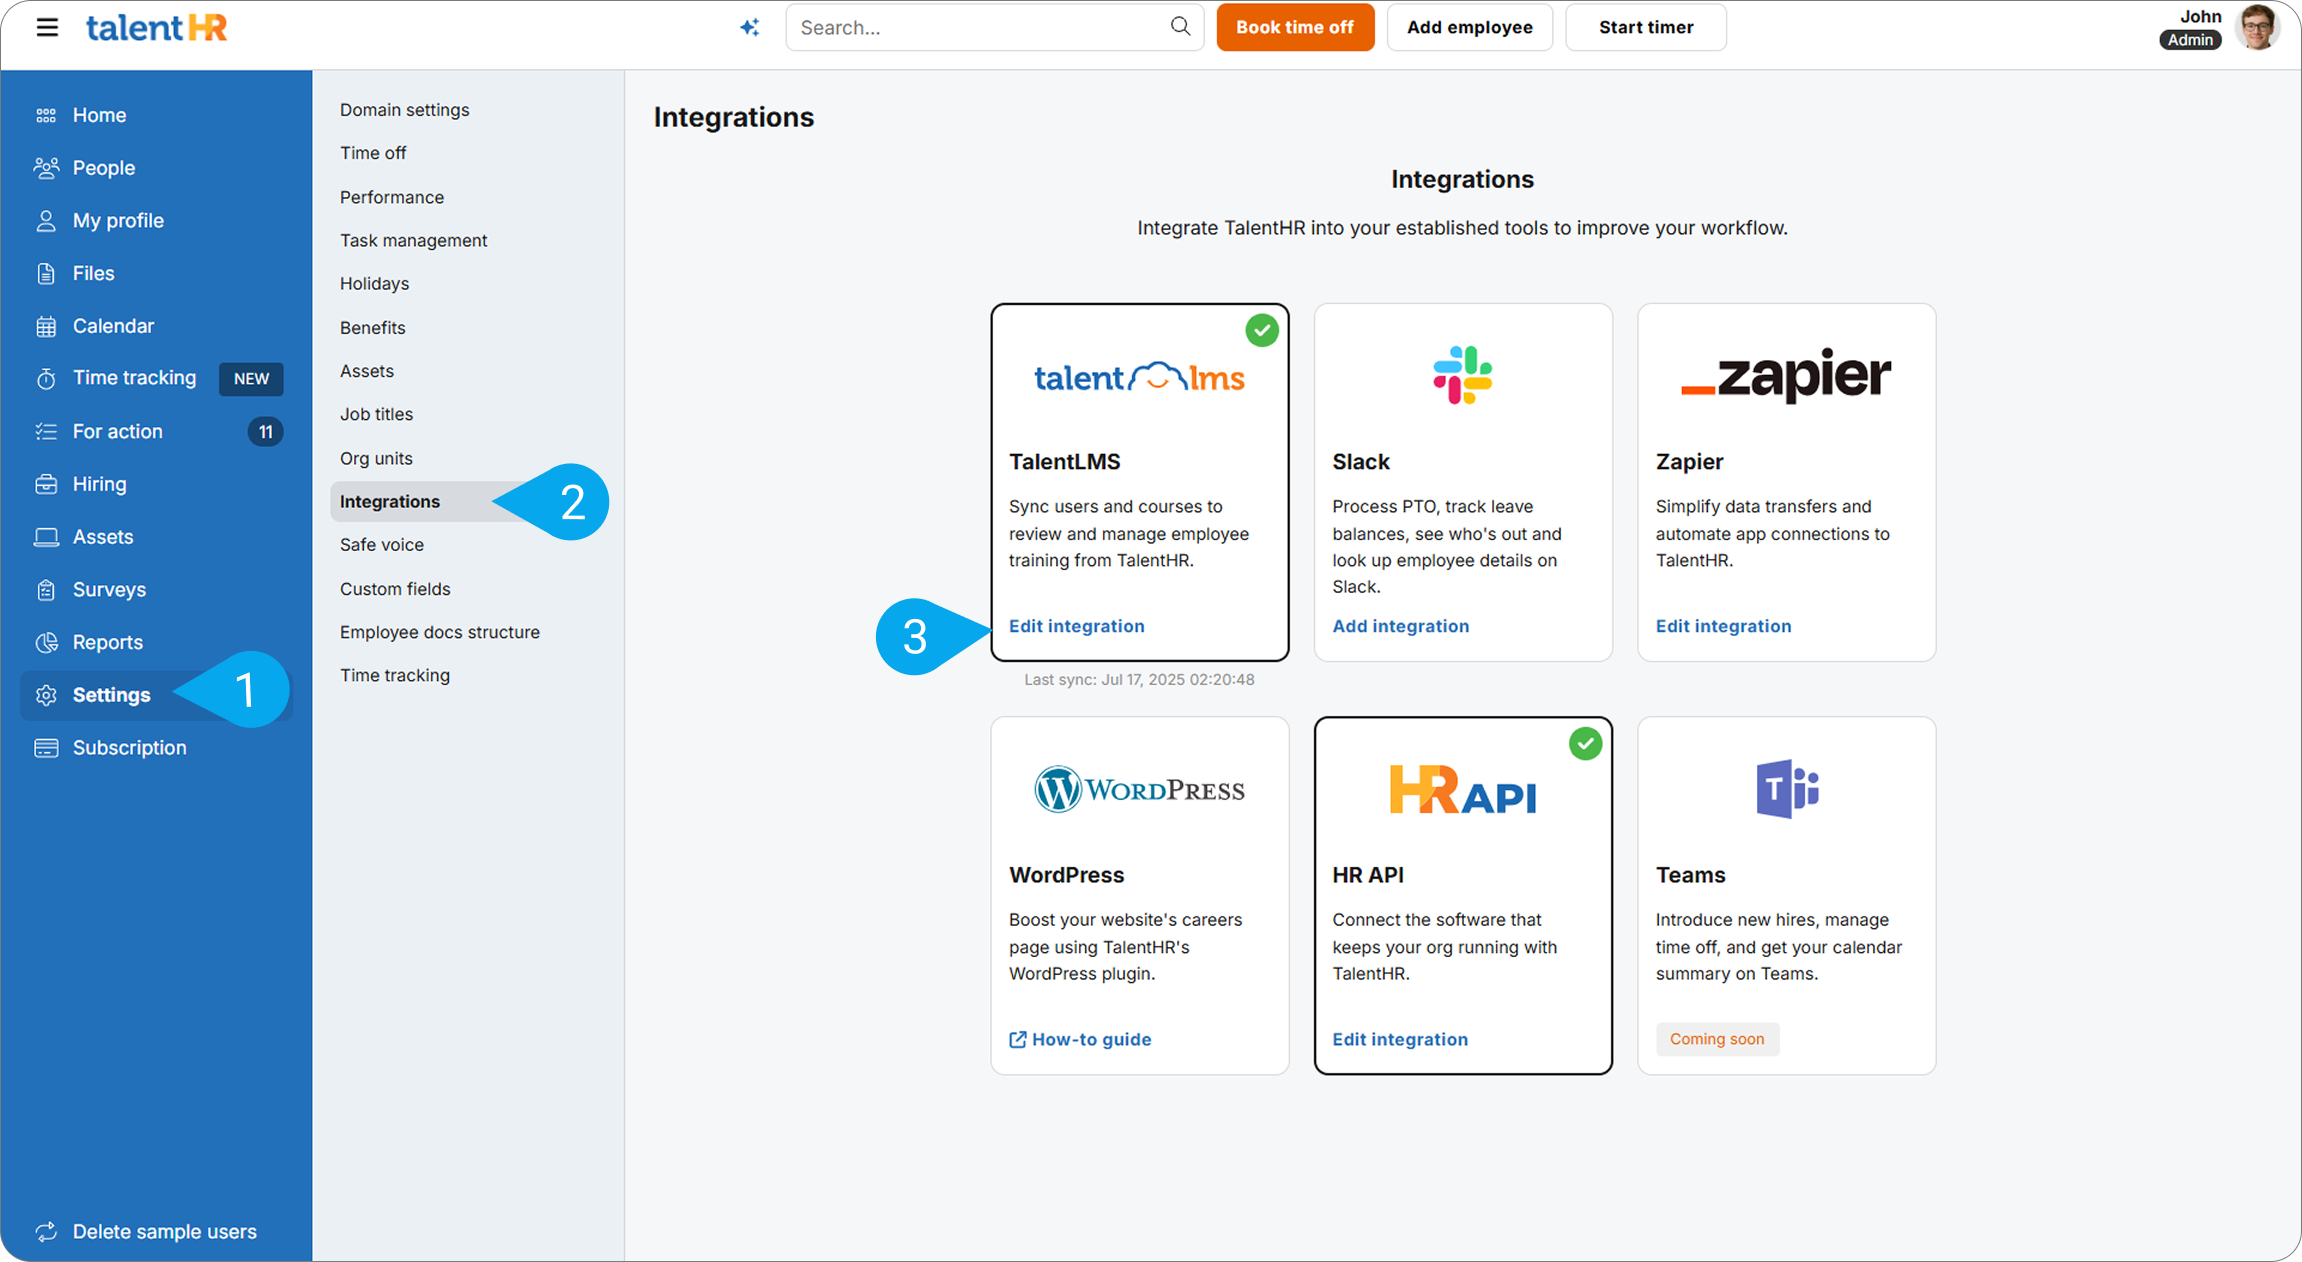Click the Delete sample users refresh icon
2302x1262 pixels.
[x=46, y=1231]
